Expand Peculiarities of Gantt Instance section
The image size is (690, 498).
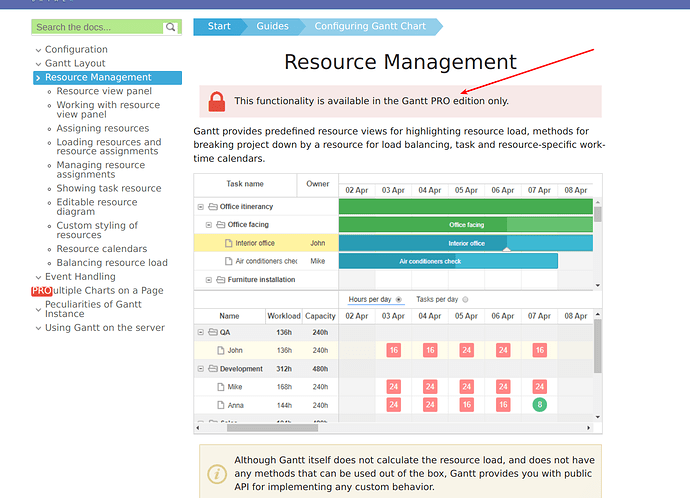click(38, 310)
